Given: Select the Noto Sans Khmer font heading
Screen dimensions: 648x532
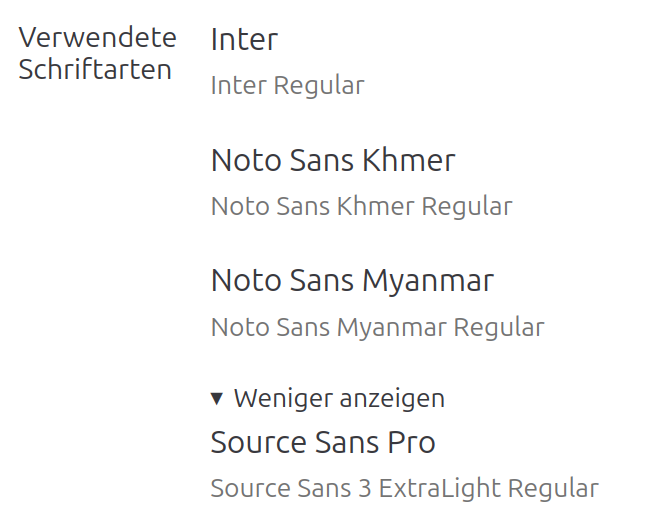Looking at the screenshot, I should [x=333, y=160].
